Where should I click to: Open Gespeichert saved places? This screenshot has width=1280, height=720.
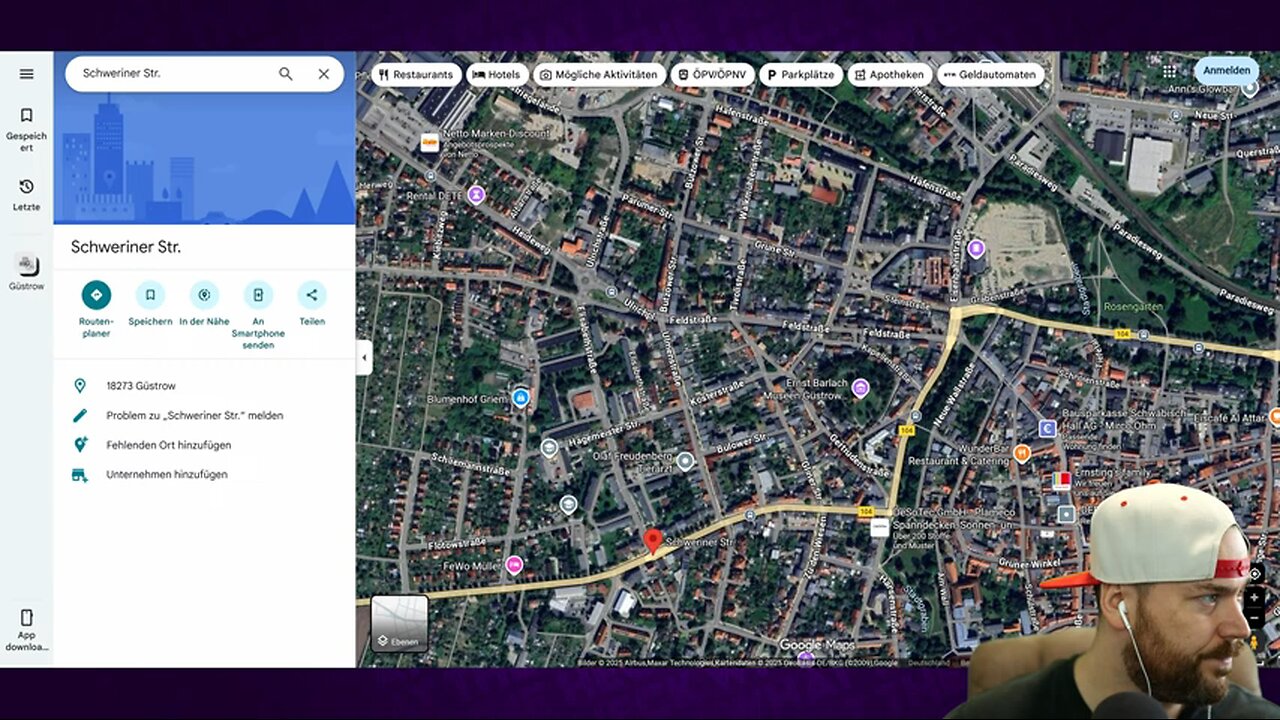(27, 130)
